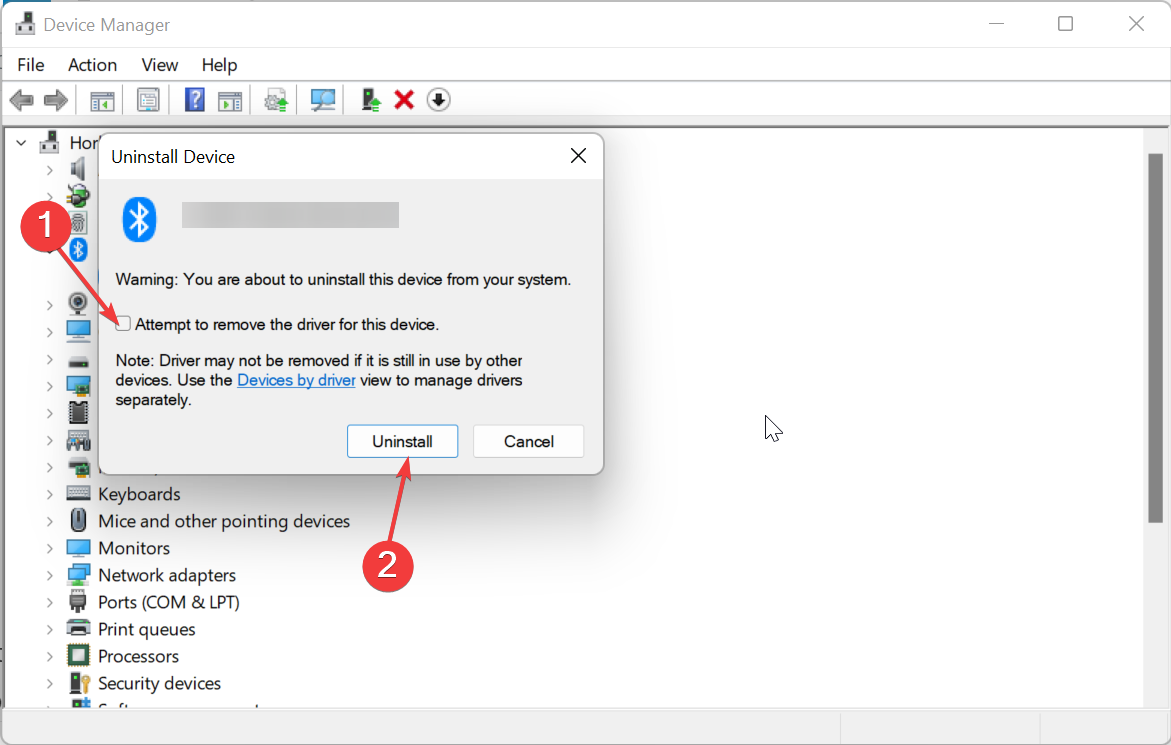Follow the Devices by driver link
The height and width of the screenshot is (745, 1171).
coord(296,380)
